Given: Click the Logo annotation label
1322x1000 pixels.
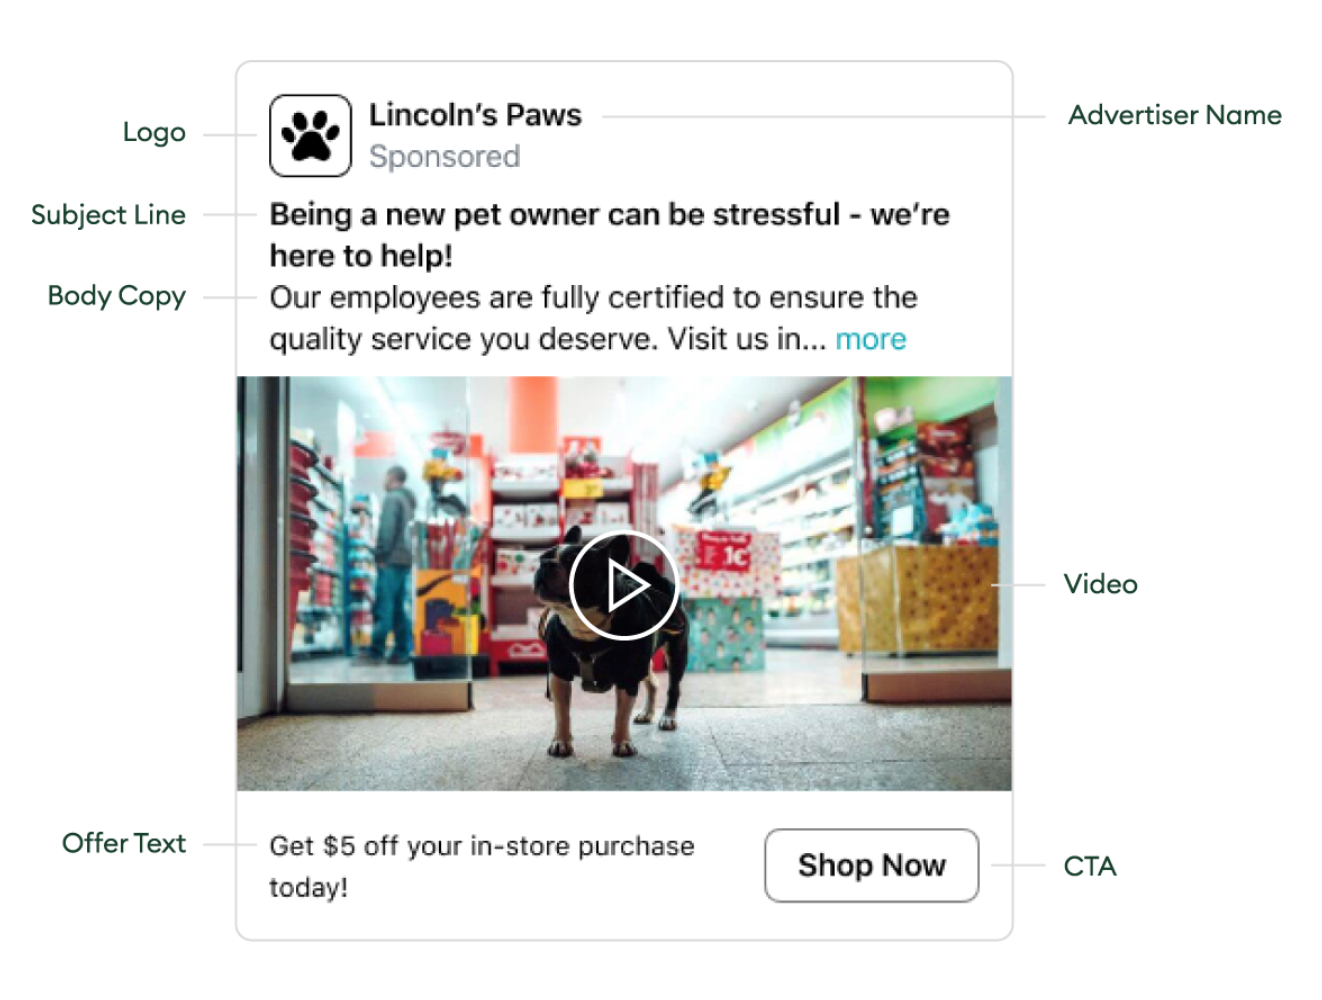Looking at the screenshot, I should coord(154,133).
